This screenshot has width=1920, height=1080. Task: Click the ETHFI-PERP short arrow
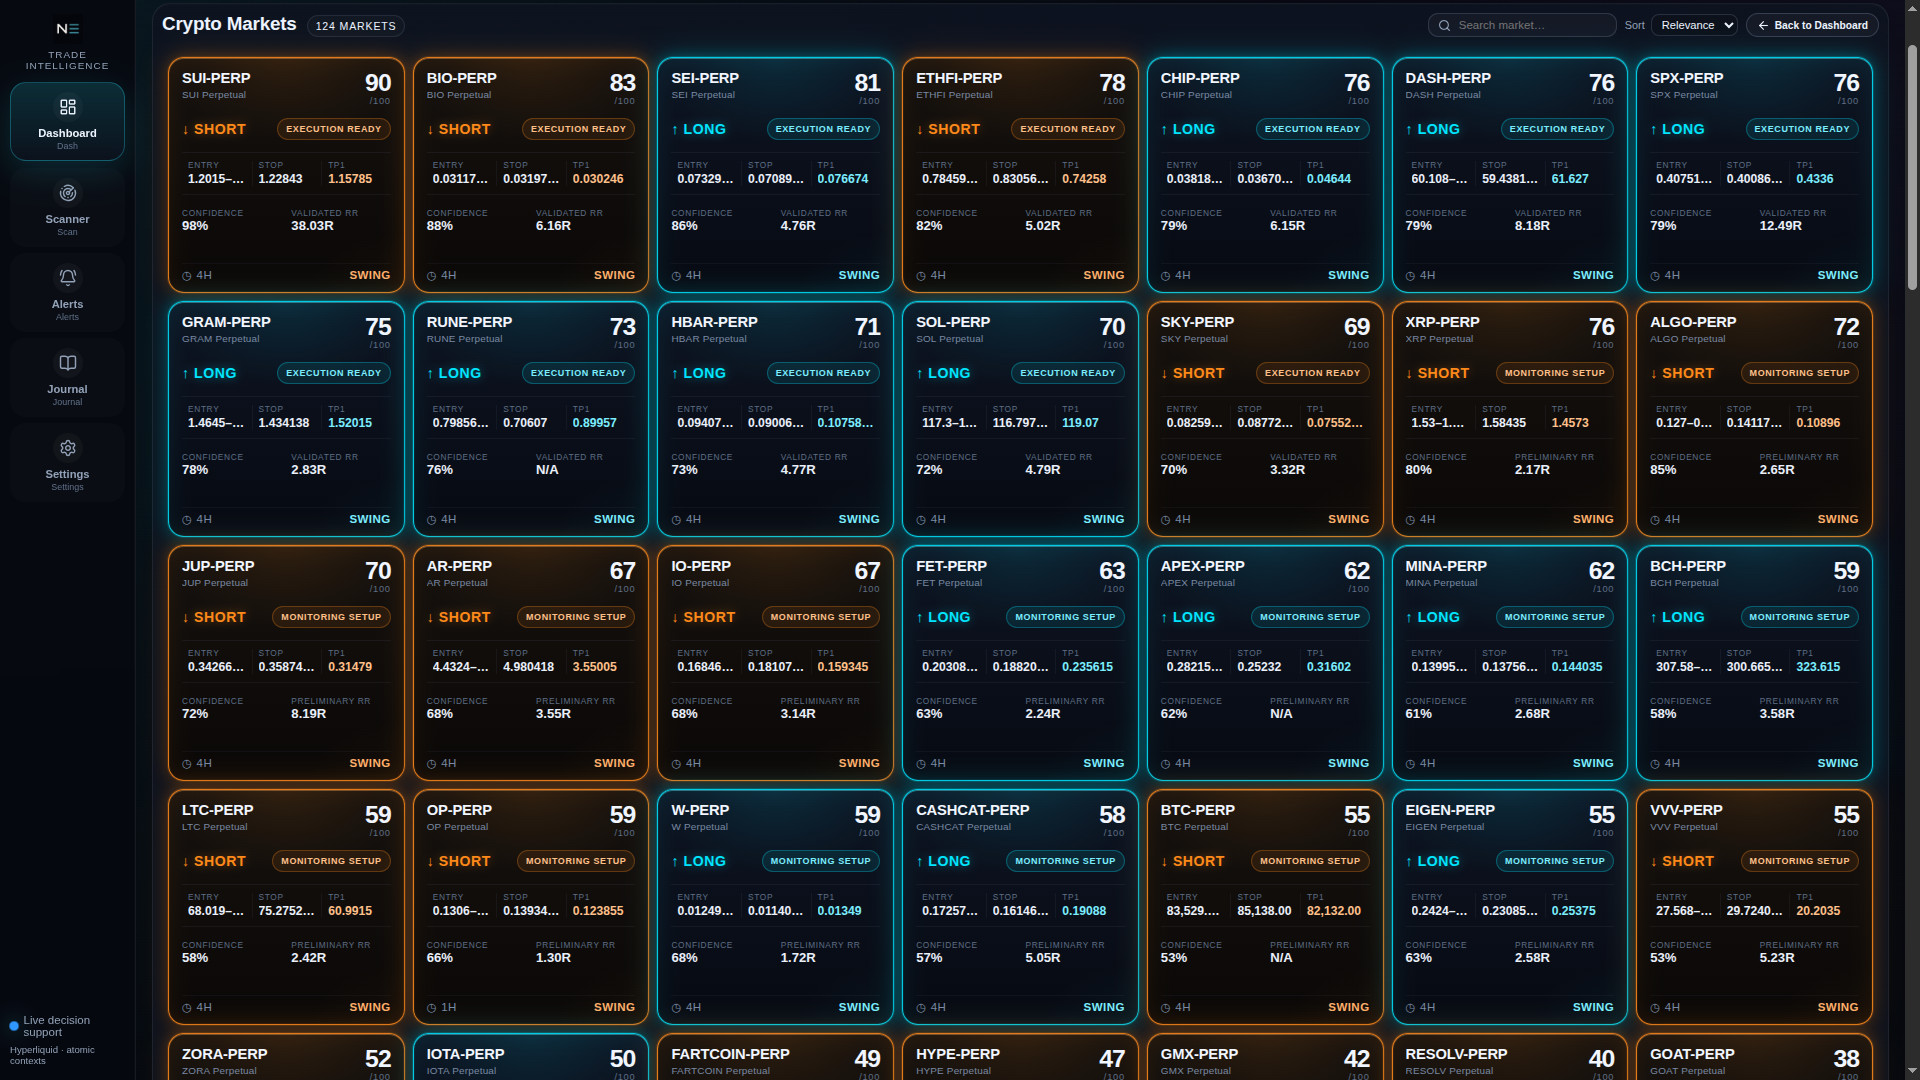point(920,130)
